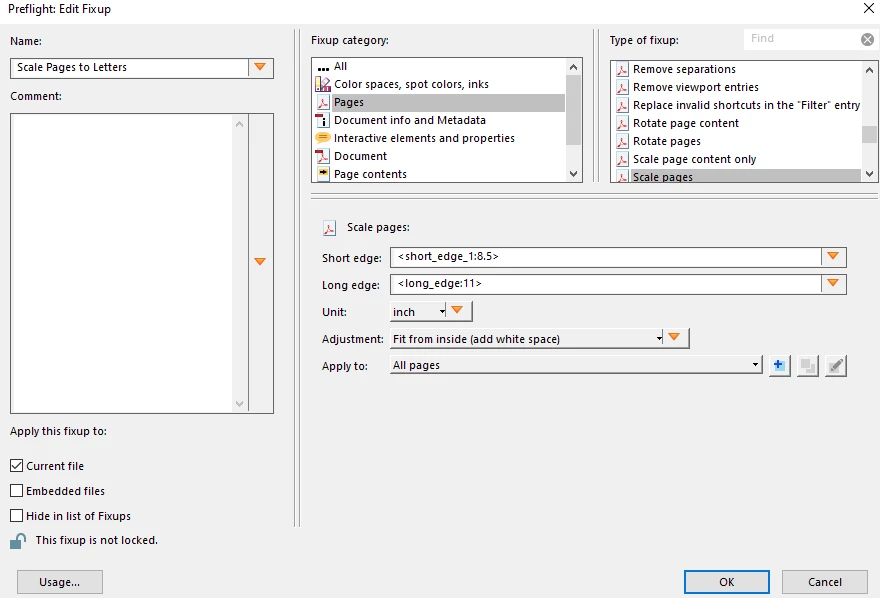The width and height of the screenshot is (880, 598).
Task: Click the All category dots icon
Action: [x=323, y=69]
